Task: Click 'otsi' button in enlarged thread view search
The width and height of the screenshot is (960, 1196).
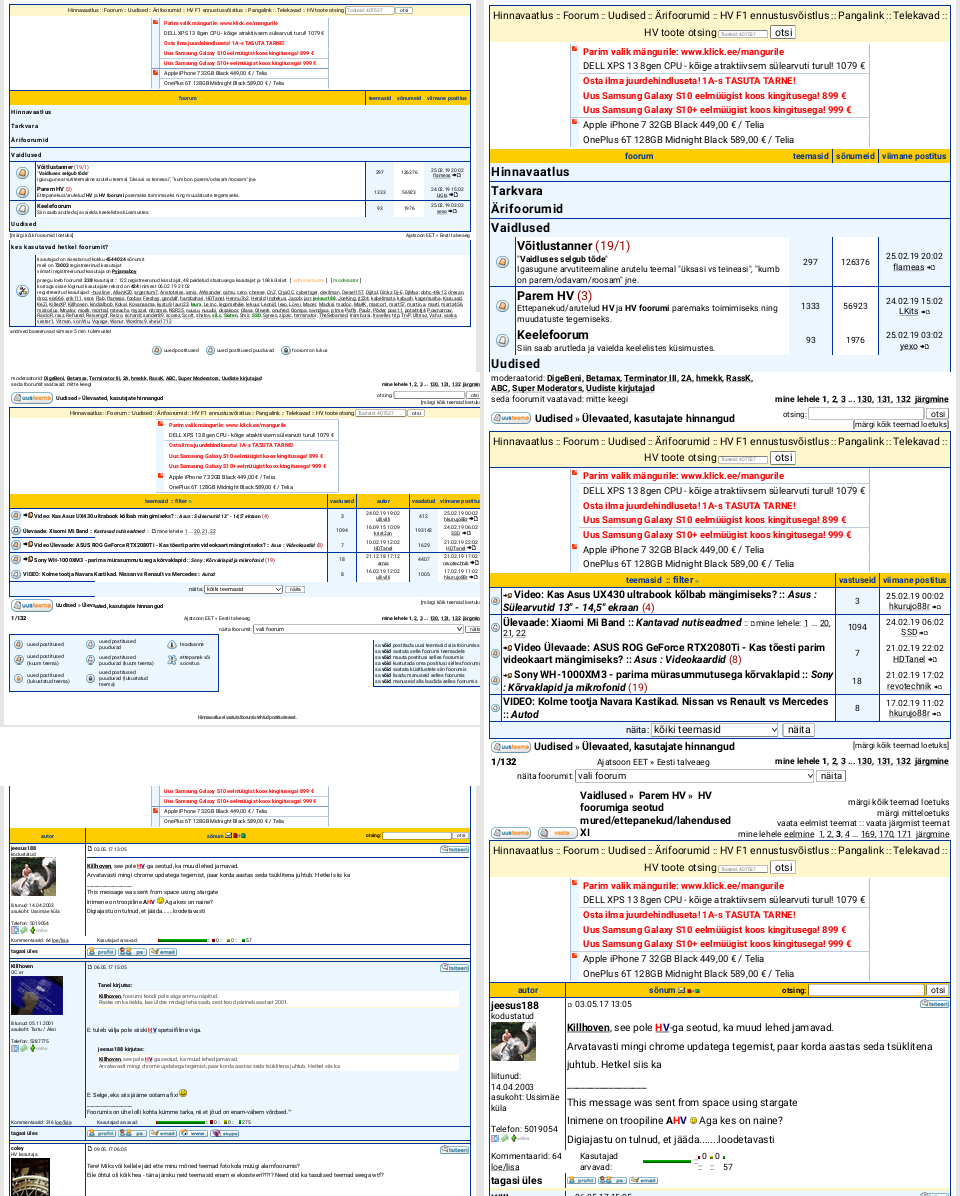Action: (938, 990)
